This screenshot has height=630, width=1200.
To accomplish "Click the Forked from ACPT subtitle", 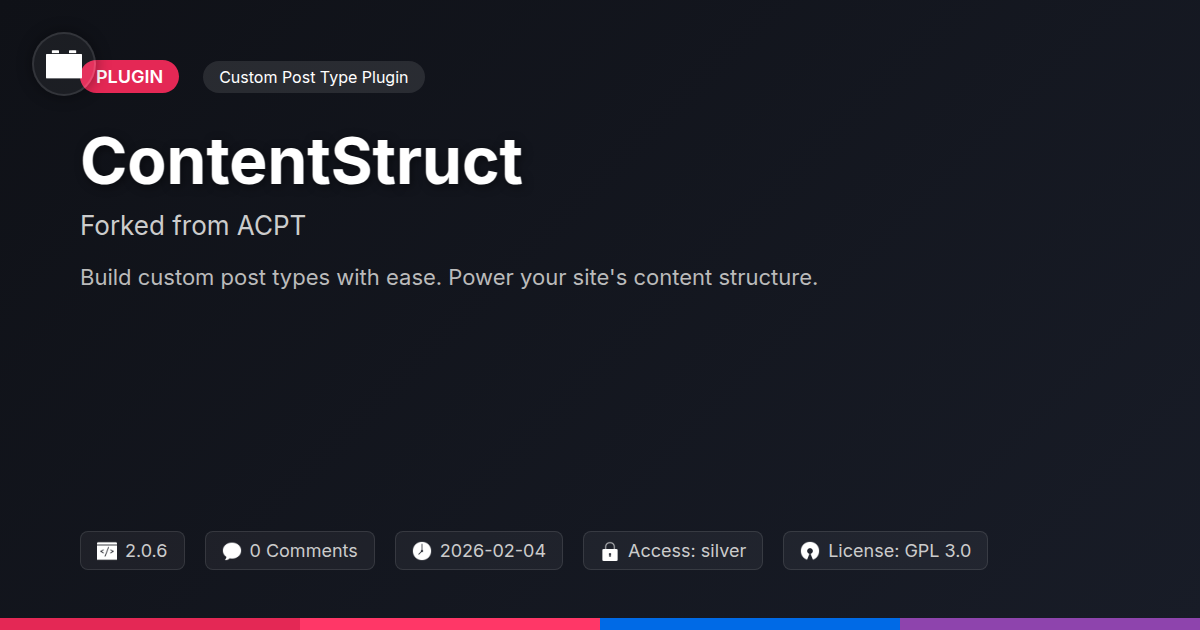I will [x=192, y=225].
